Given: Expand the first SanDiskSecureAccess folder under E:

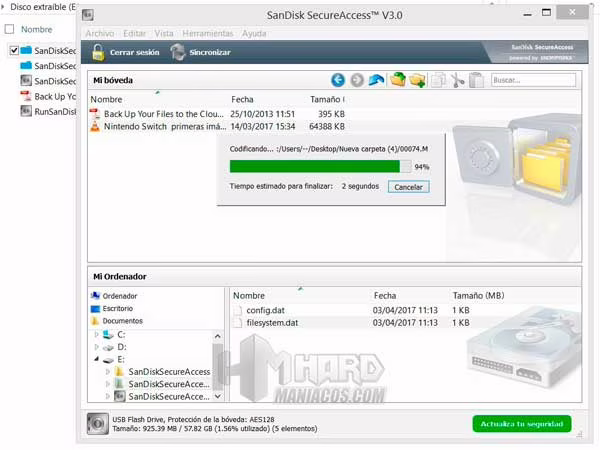Looking at the screenshot, I should point(108,372).
